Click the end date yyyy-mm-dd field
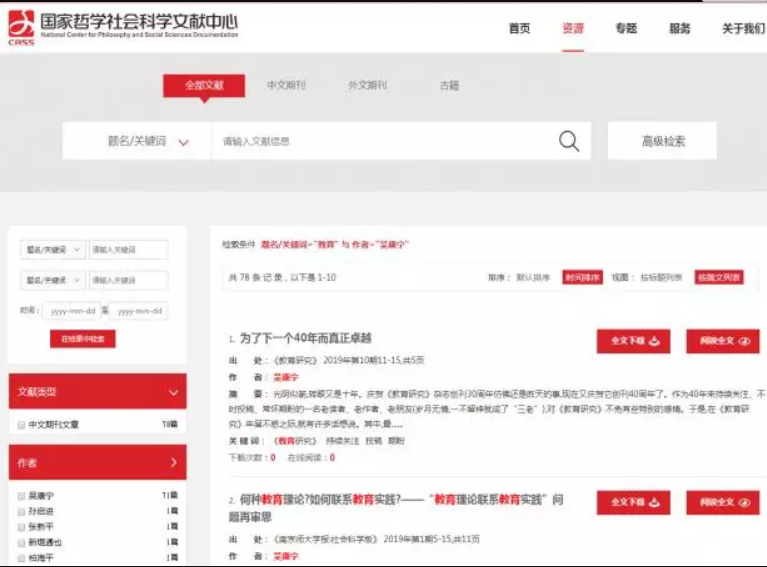 coord(139,311)
